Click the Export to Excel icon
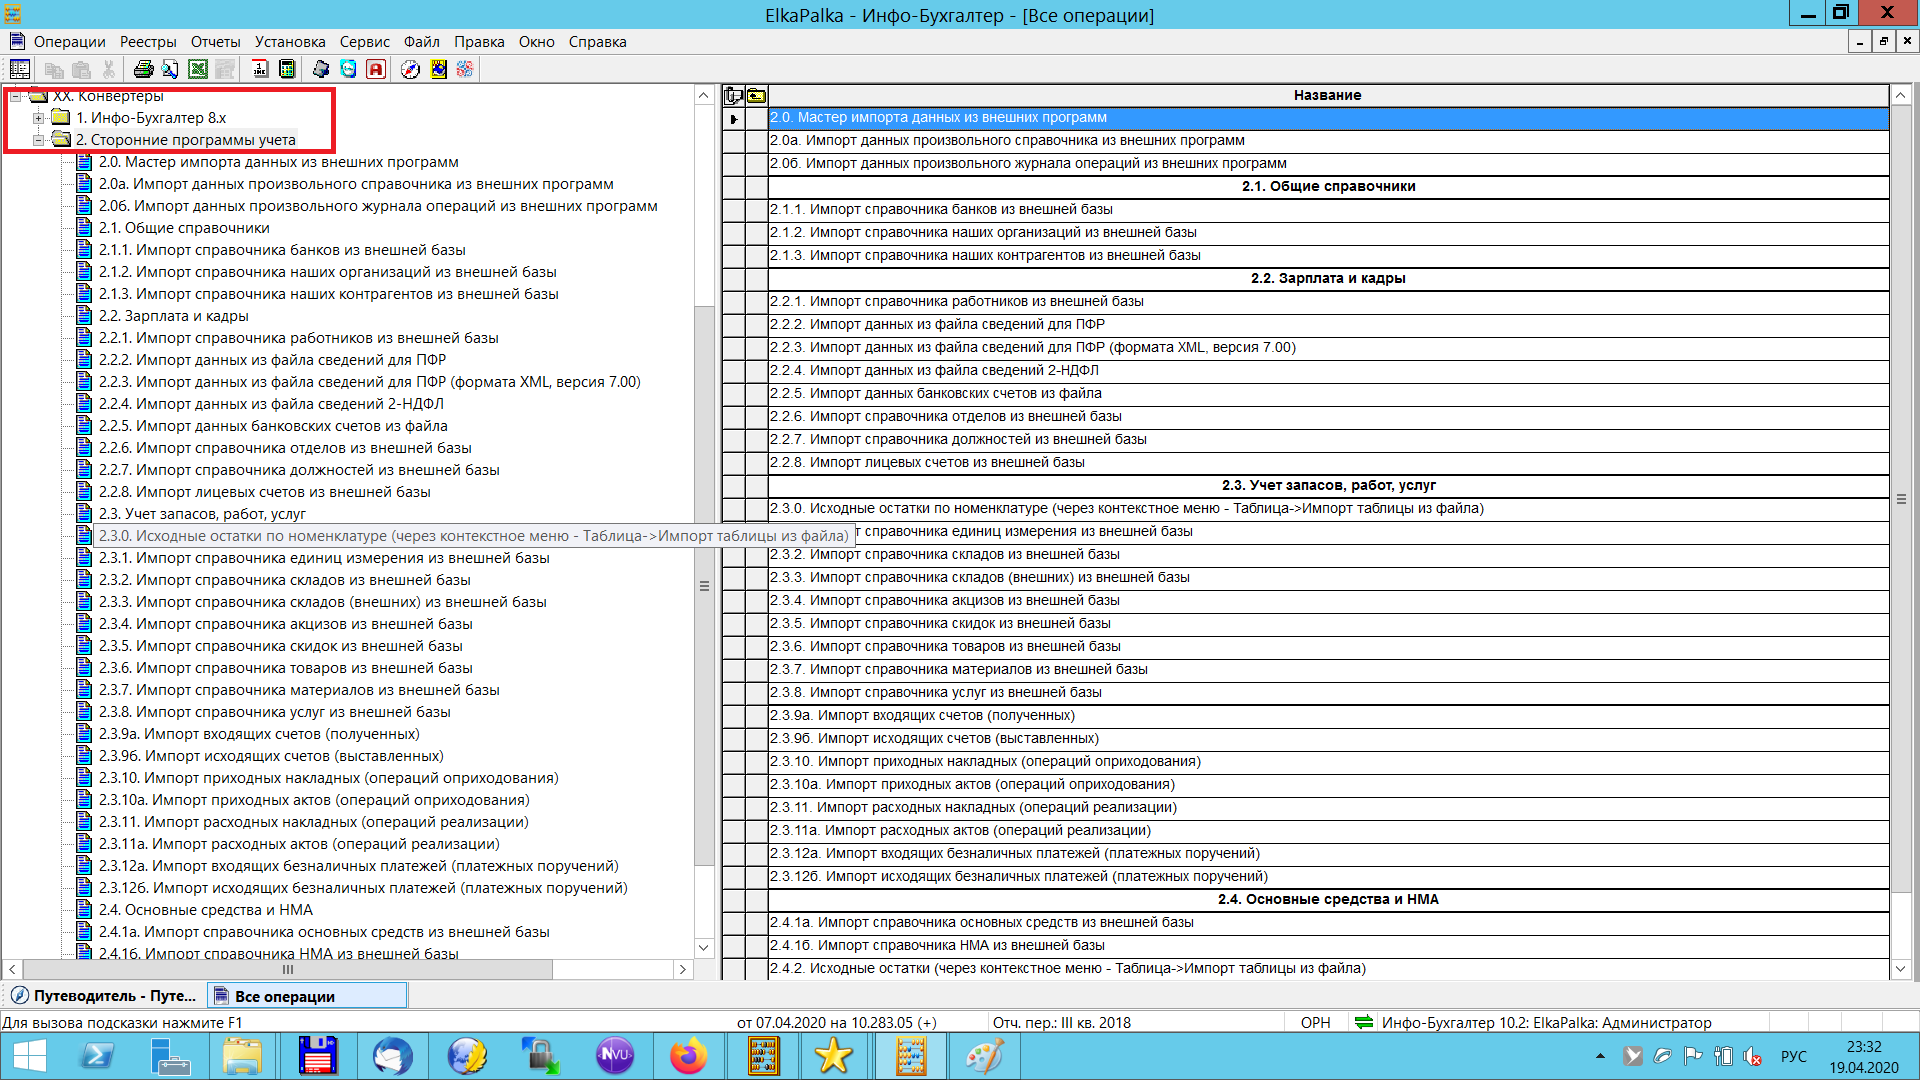Screen dimensions: 1920x1080 click(198, 69)
